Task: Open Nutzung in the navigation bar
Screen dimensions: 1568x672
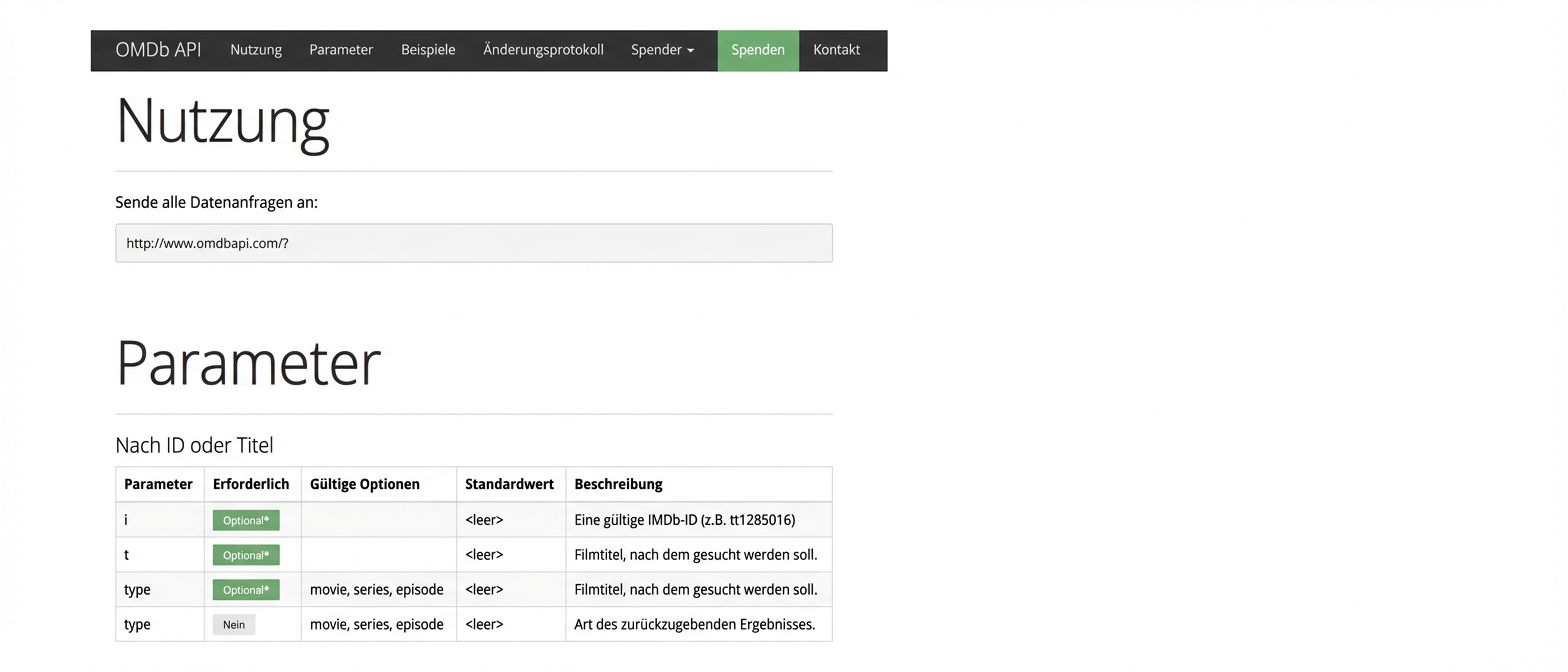Action: [256, 50]
